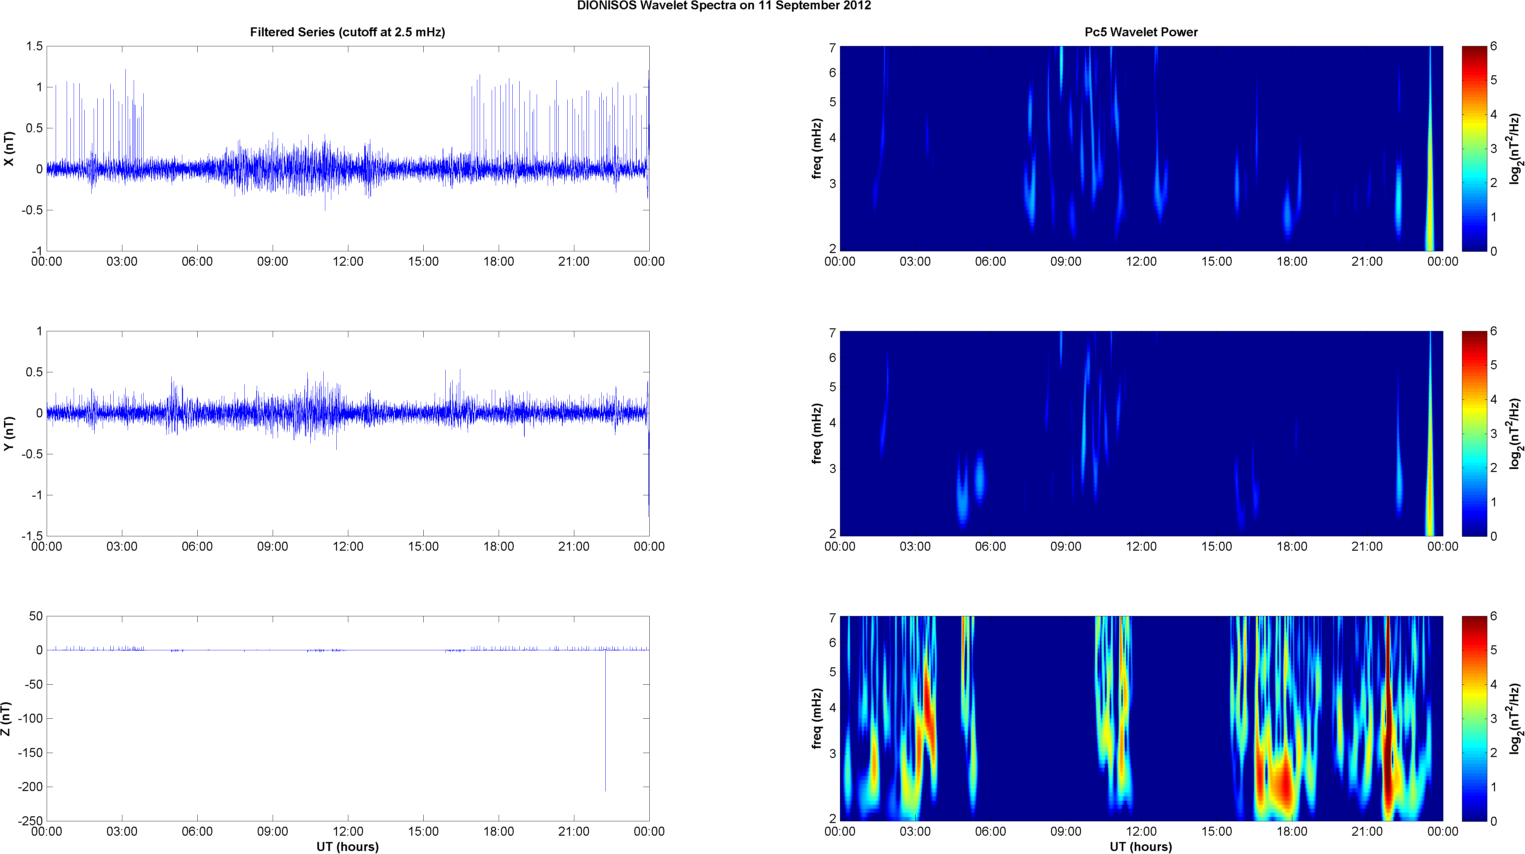The image size is (1525, 854).
Task: Click log2(nT²/Hz) label beside bottom color bar
Action: [x=1517, y=718]
